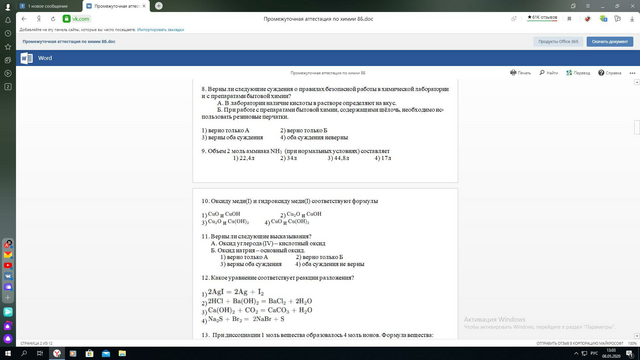Click the Перевод translate icon
Image resolution: width=640 pixels, height=360 pixels.
click(x=569, y=73)
